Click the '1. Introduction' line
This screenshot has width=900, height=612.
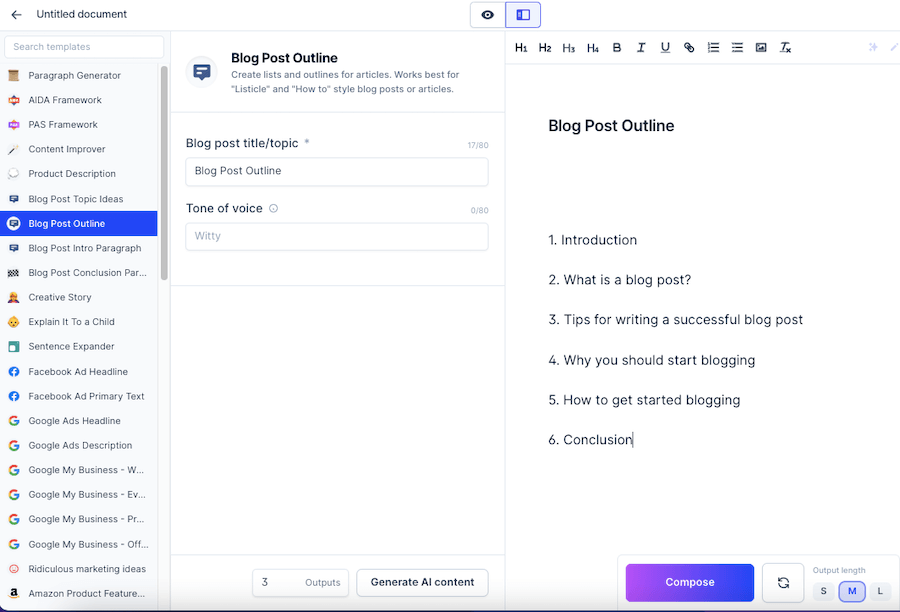click(x=592, y=240)
